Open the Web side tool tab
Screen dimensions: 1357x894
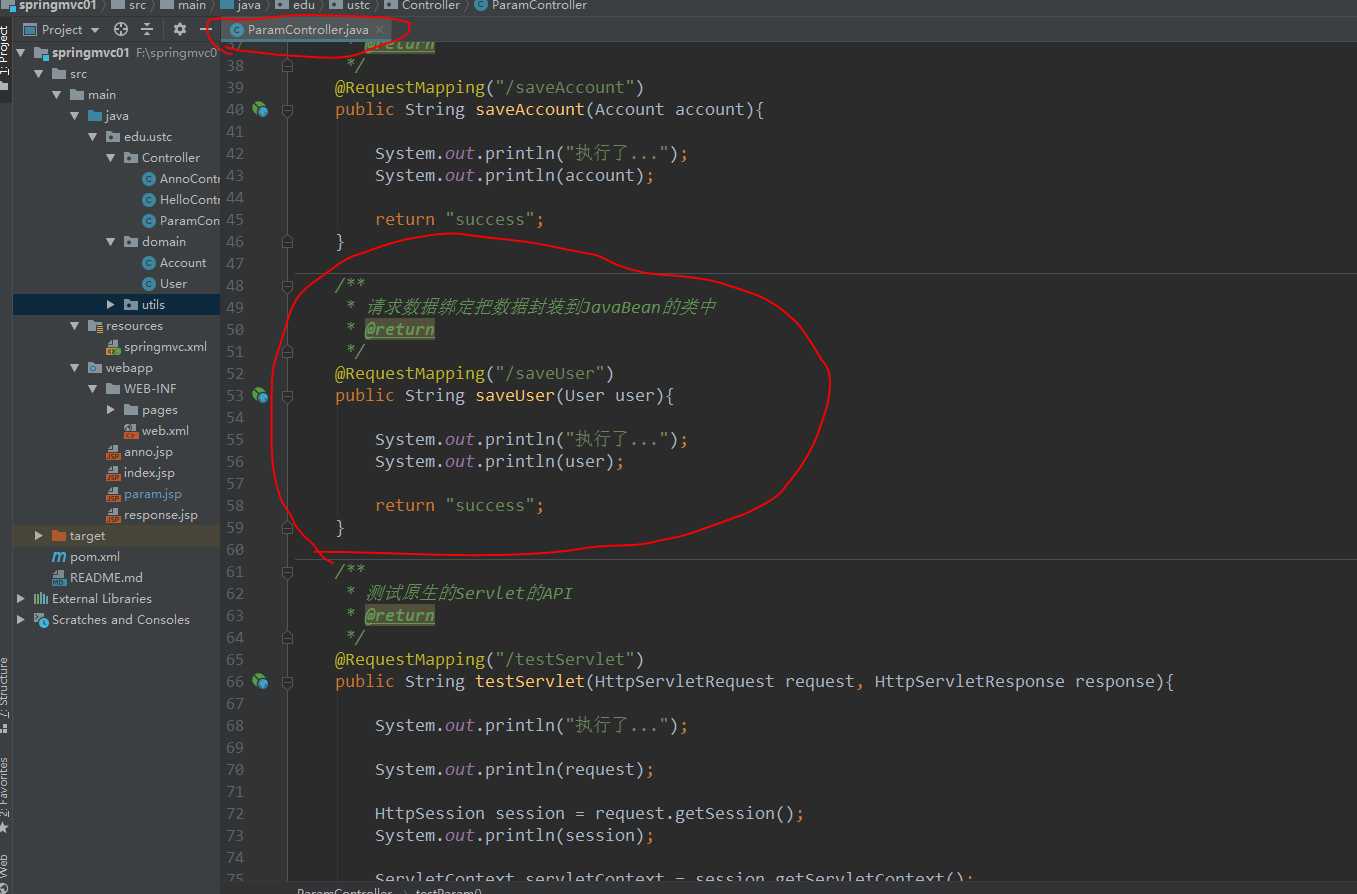[x=5, y=872]
